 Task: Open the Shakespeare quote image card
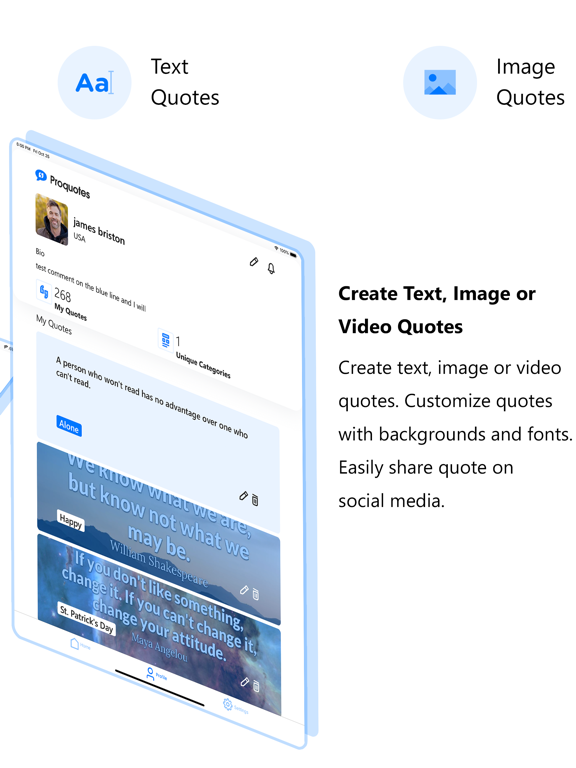click(x=159, y=531)
